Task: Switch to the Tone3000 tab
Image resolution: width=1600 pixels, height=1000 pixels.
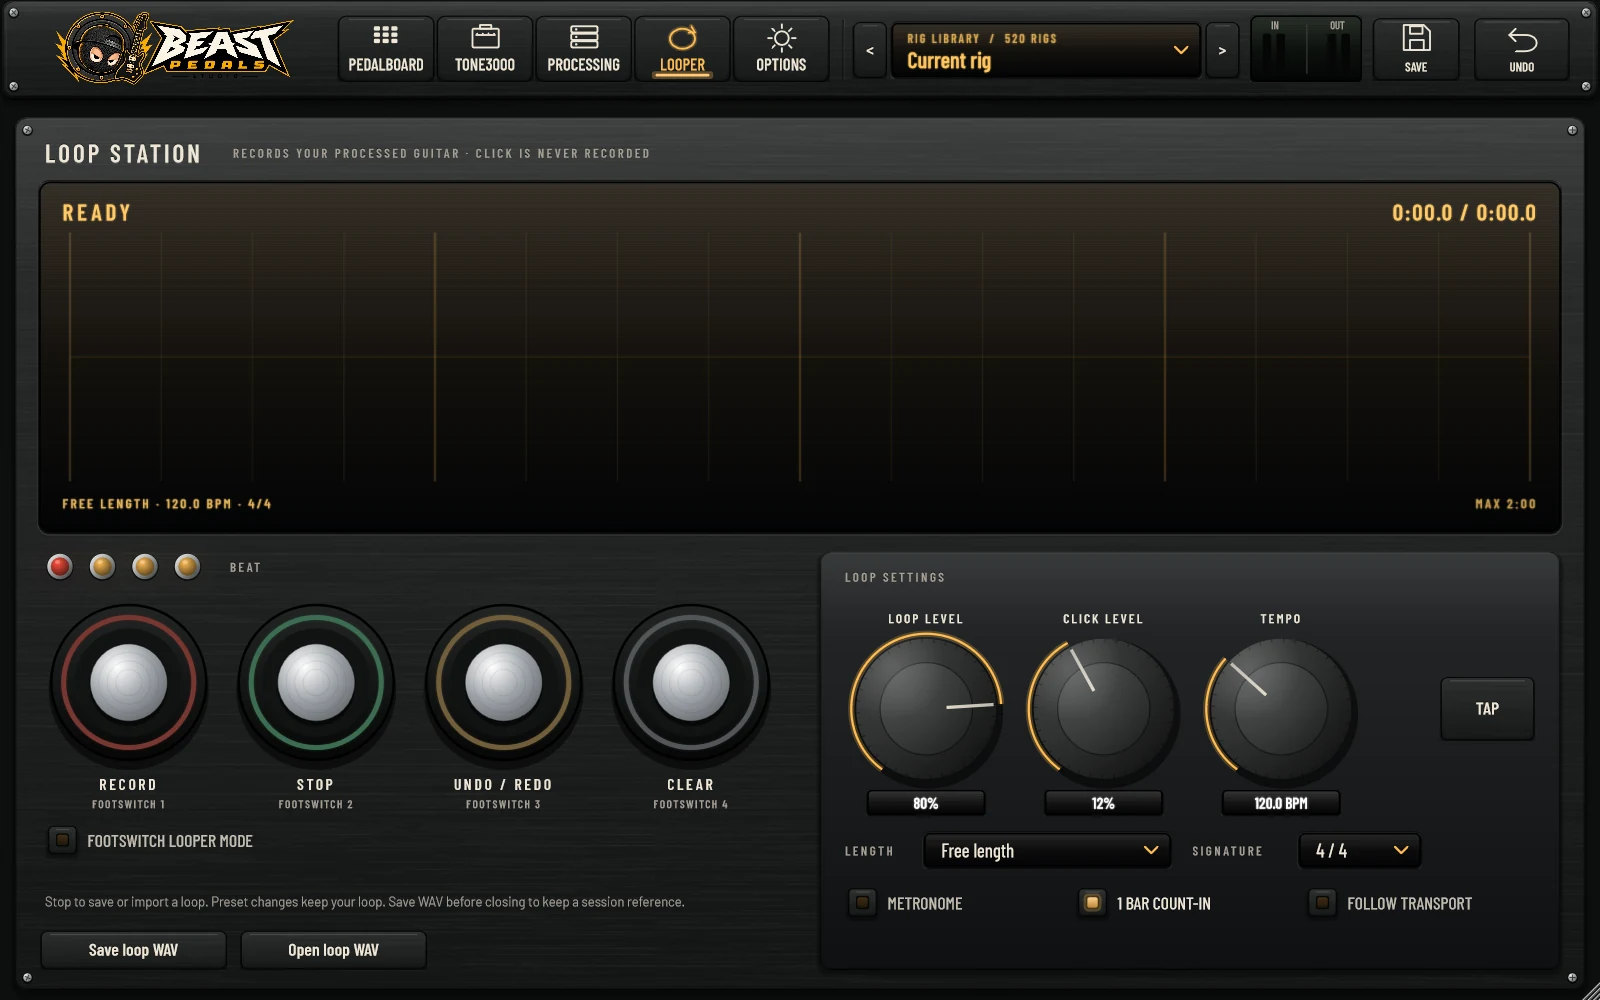Action: click(x=485, y=49)
